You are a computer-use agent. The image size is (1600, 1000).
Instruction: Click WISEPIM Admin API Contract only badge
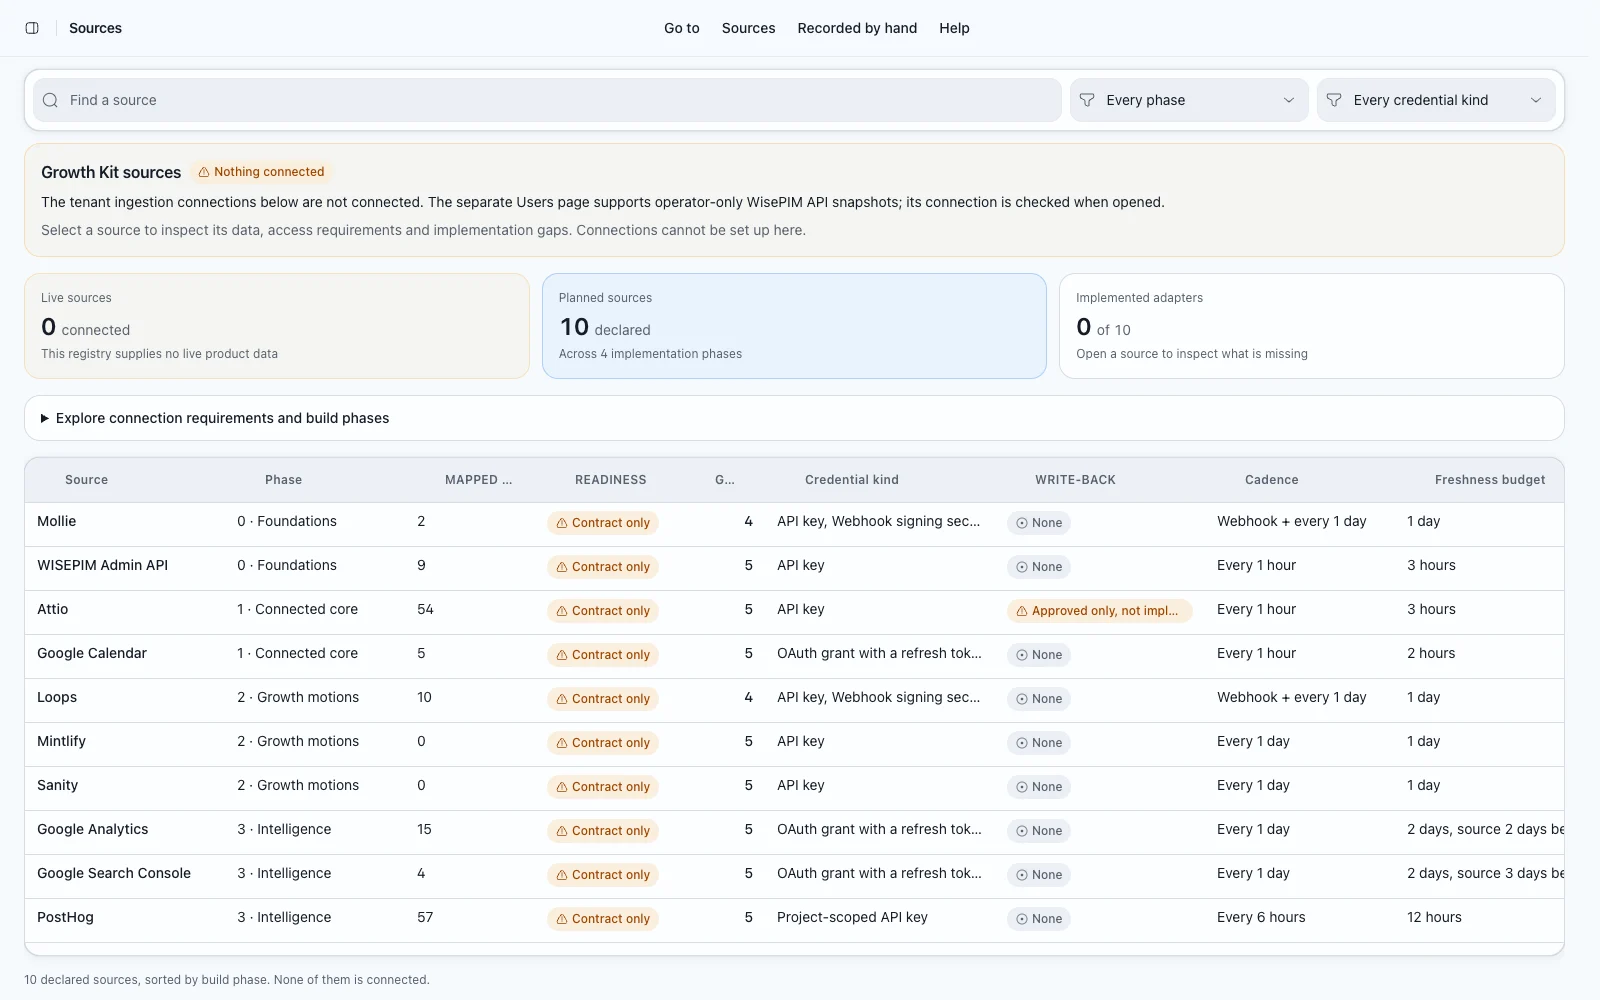[x=603, y=567]
